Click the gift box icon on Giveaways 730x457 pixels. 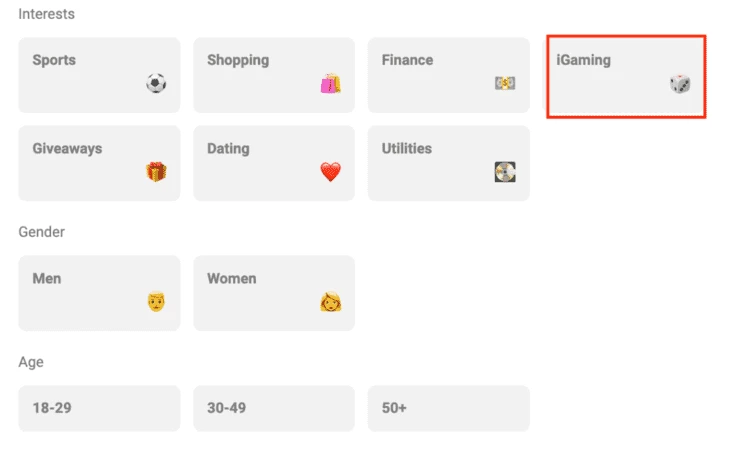point(156,172)
